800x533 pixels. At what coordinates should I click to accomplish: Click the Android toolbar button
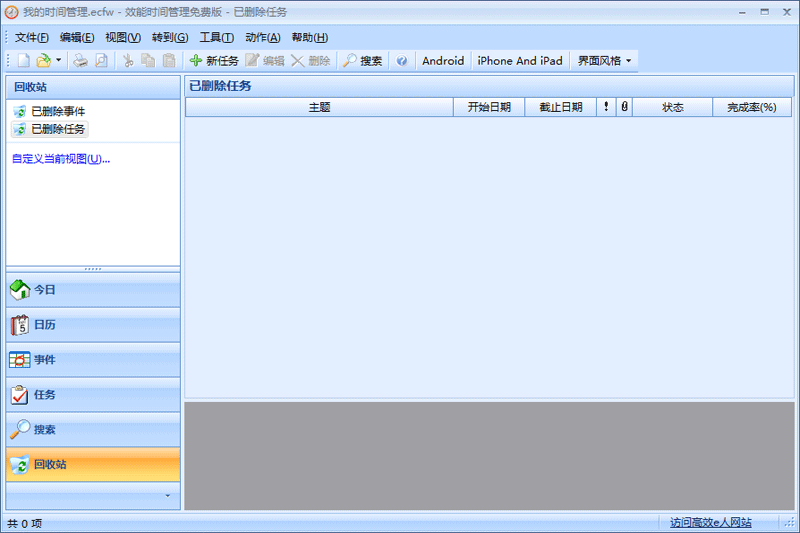tap(443, 61)
